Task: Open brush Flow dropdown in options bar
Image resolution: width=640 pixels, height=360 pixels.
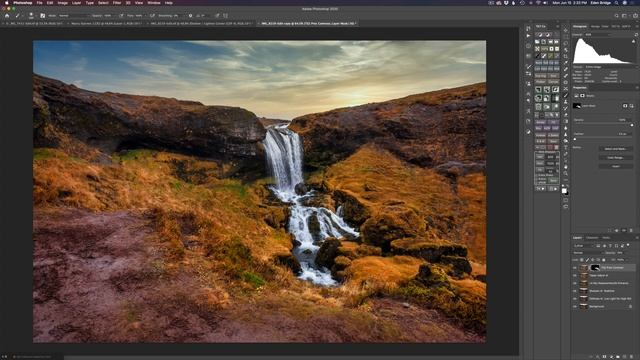Action: 140,16
